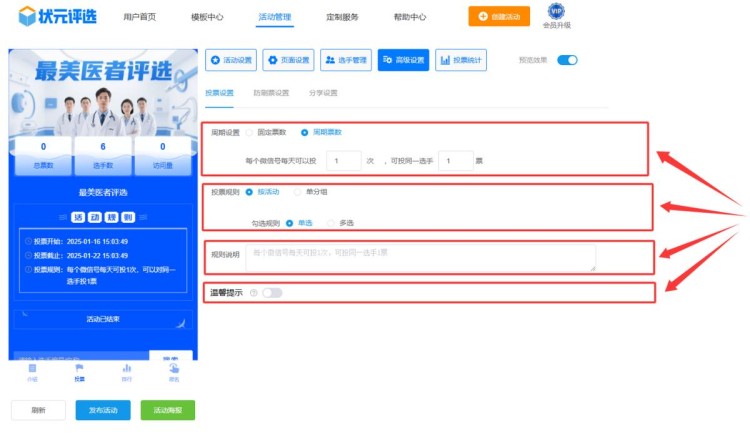Toggle the 预览效果 switch
Image resolution: width=750 pixels, height=434 pixels.
click(567, 60)
